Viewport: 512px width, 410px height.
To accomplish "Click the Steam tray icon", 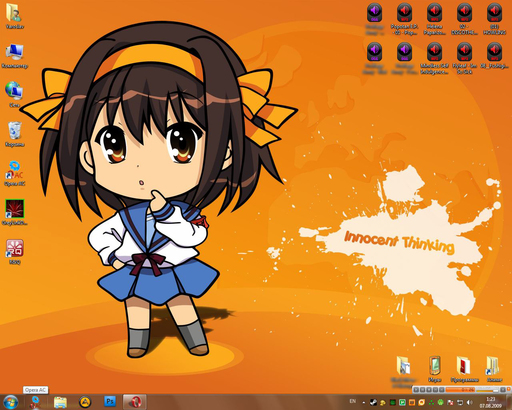I will tap(373, 402).
